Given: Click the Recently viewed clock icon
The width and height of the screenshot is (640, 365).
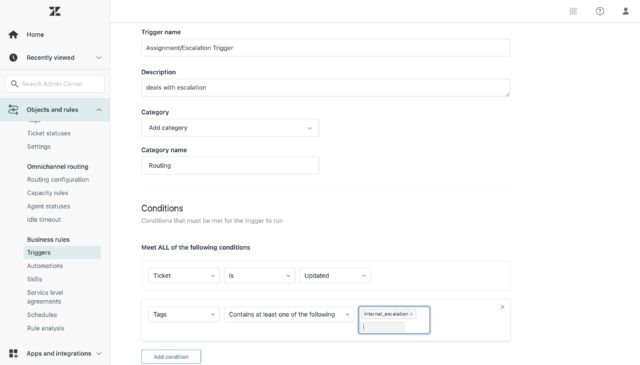Looking at the screenshot, I should coord(13,58).
